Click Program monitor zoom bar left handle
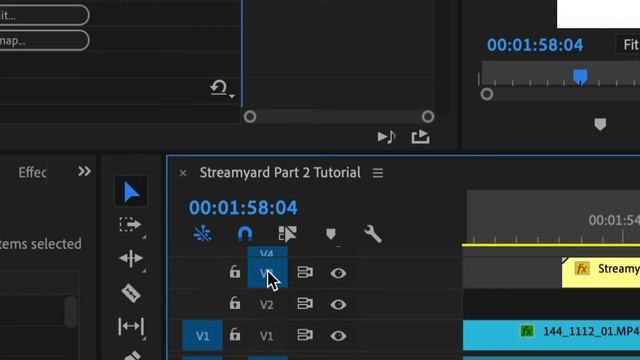This screenshot has height=360, width=640. click(x=487, y=94)
